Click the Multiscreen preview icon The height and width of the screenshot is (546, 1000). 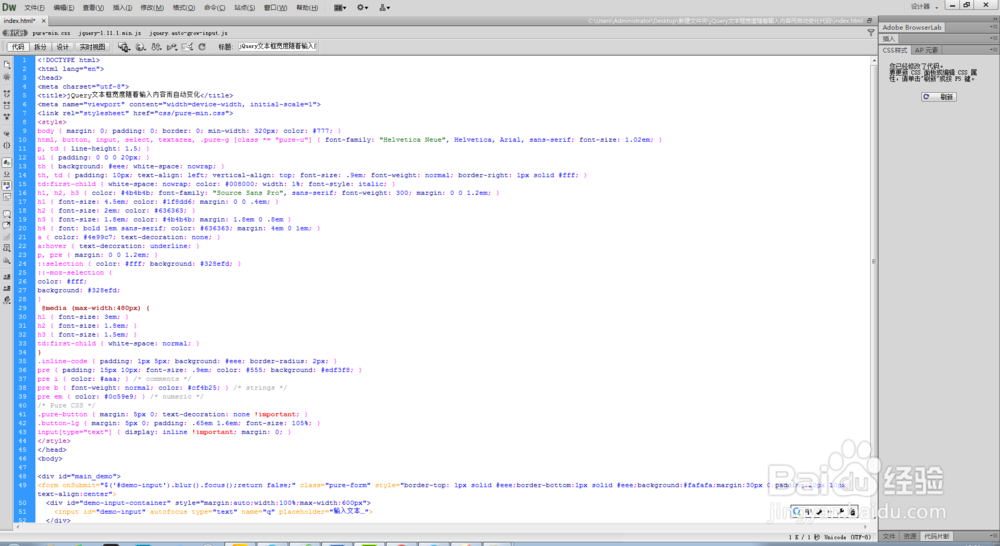point(124,47)
